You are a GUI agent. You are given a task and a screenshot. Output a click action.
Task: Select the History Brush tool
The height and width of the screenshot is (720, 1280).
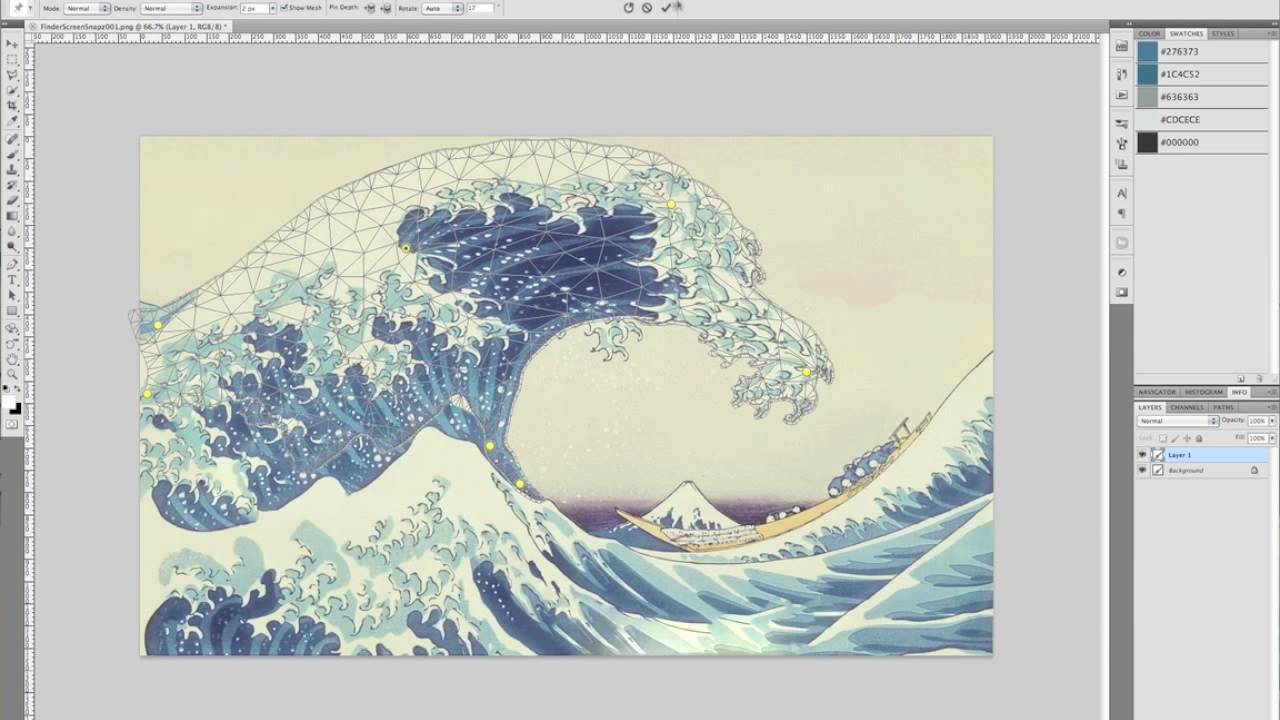pos(12,185)
